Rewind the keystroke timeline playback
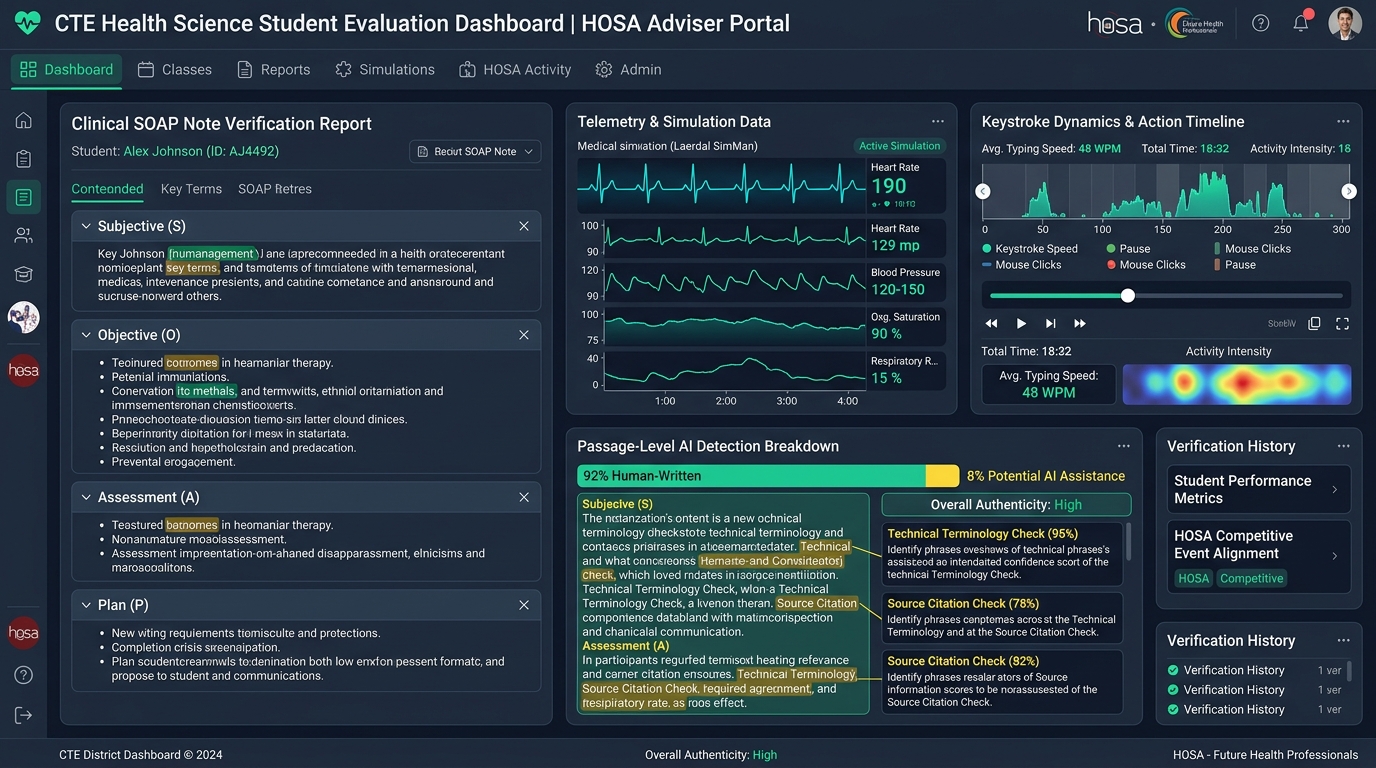The height and width of the screenshot is (768, 1376). [992, 324]
